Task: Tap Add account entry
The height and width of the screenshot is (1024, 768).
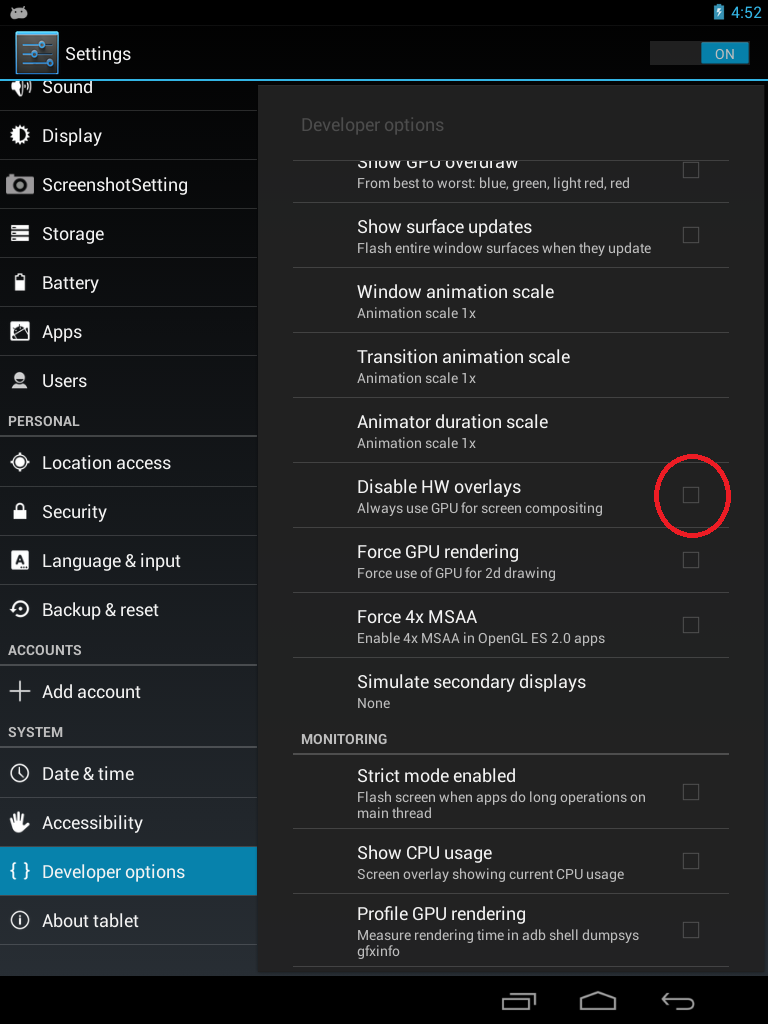Action: point(91,692)
